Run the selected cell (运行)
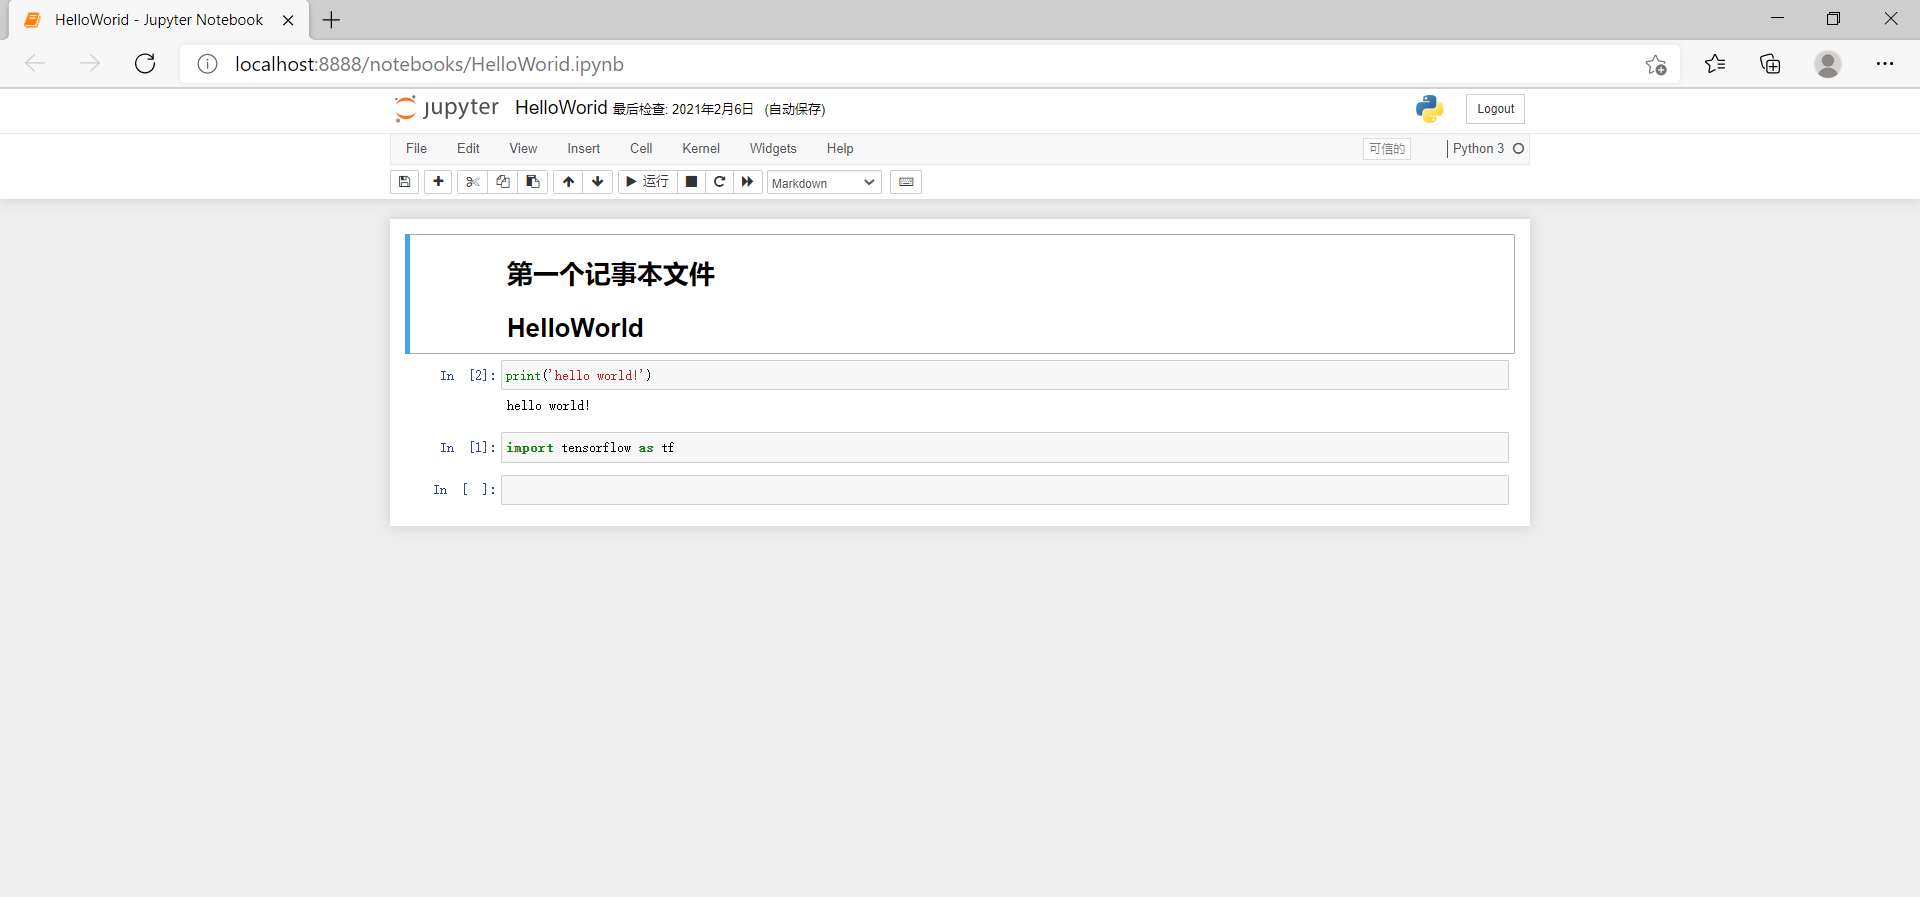Image resolution: width=1920 pixels, height=897 pixels. pos(647,182)
